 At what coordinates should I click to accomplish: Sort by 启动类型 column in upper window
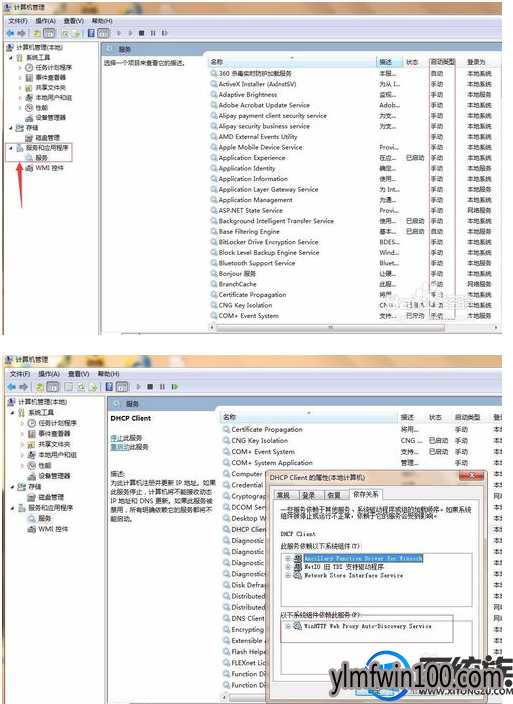[442, 62]
